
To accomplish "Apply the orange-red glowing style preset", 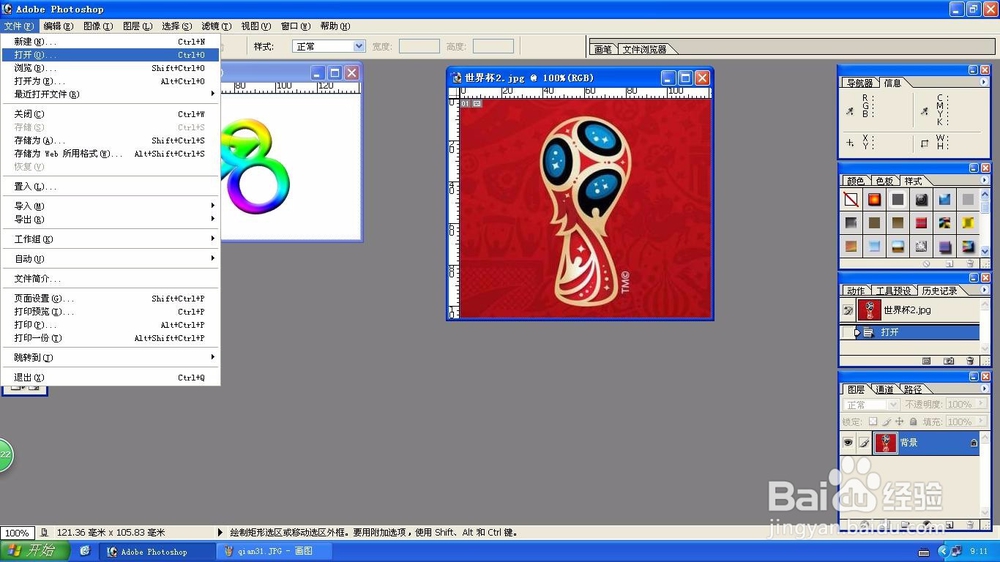I will (x=874, y=200).
